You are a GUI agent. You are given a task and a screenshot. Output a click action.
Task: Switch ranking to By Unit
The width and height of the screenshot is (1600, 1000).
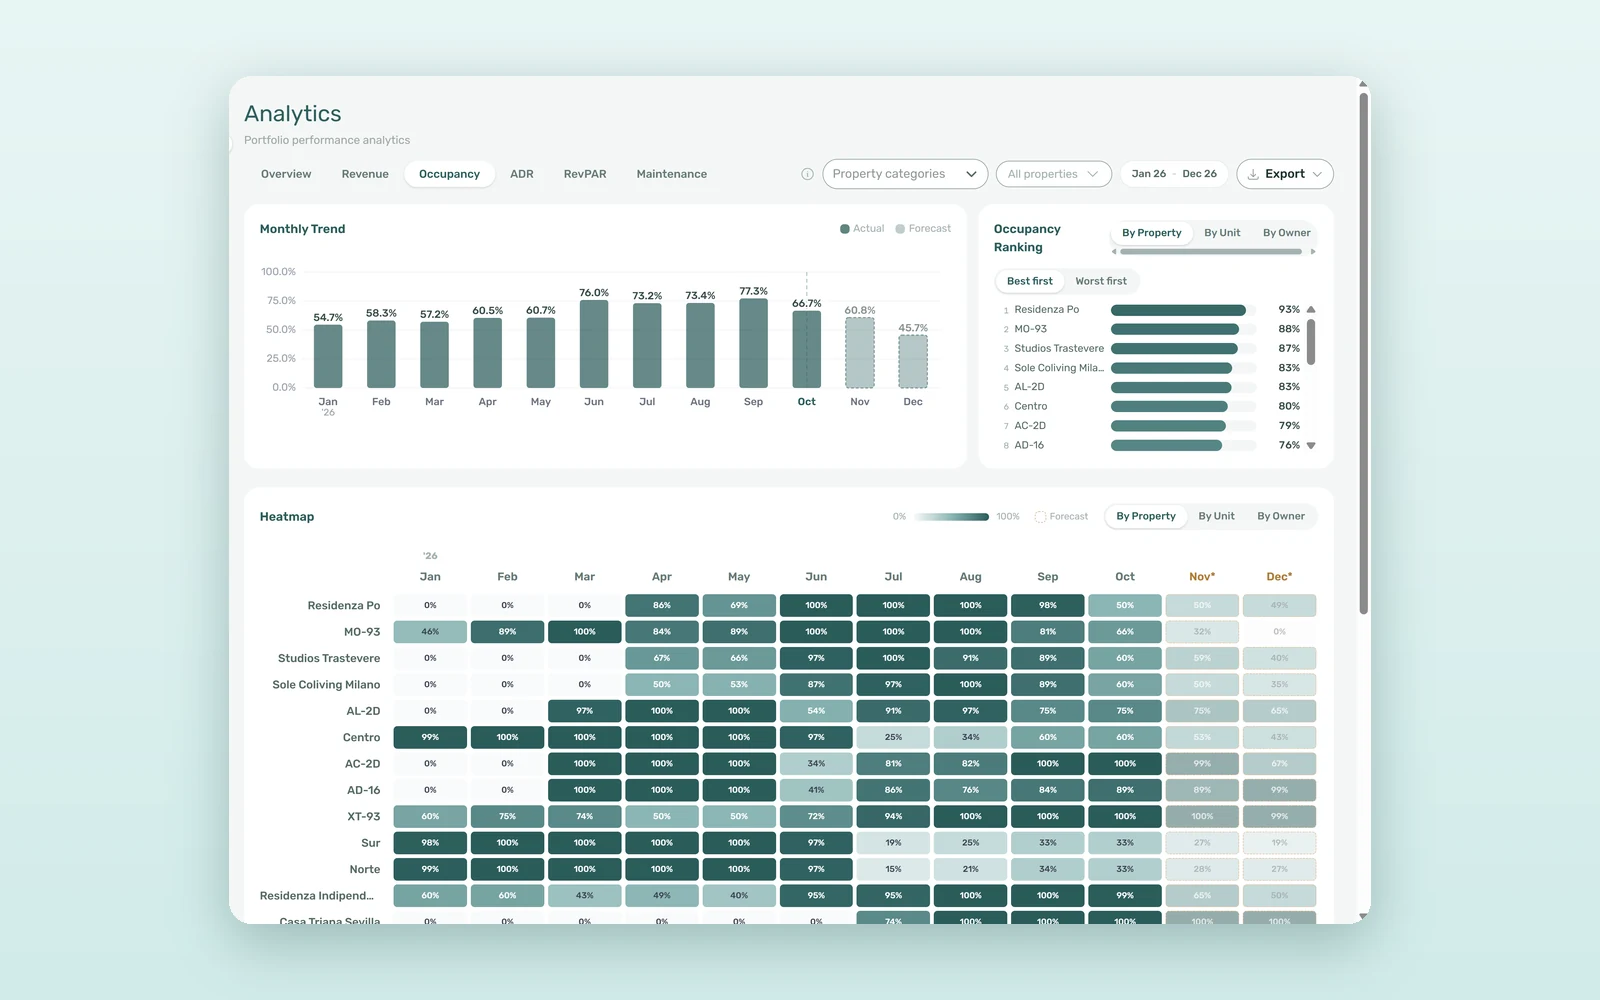[x=1222, y=233]
